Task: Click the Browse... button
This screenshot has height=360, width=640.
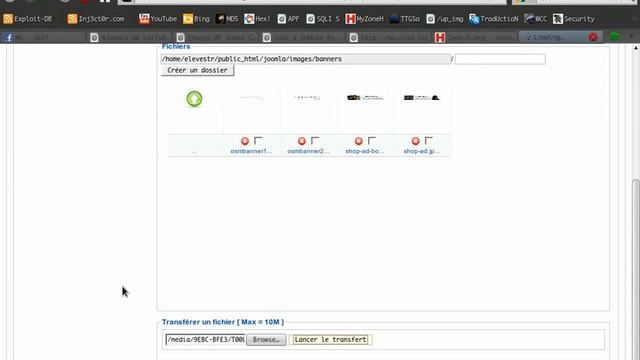Action: pyautogui.click(x=266, y=340)
